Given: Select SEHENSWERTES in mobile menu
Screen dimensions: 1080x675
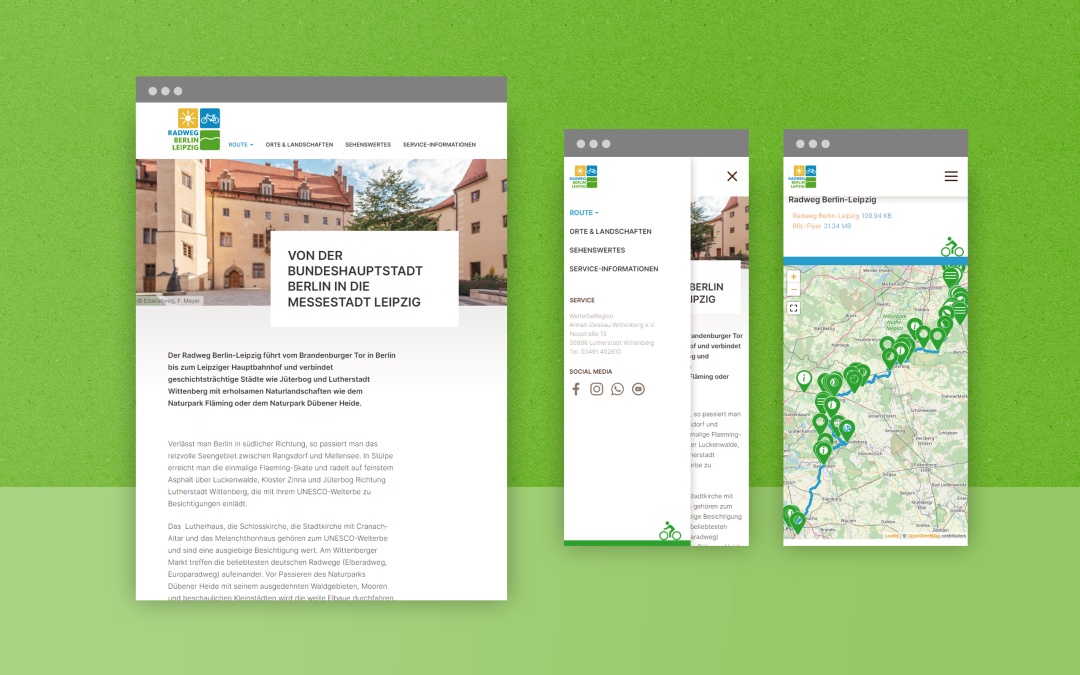Looking at the screenshot, I should [x=597, y=250].
